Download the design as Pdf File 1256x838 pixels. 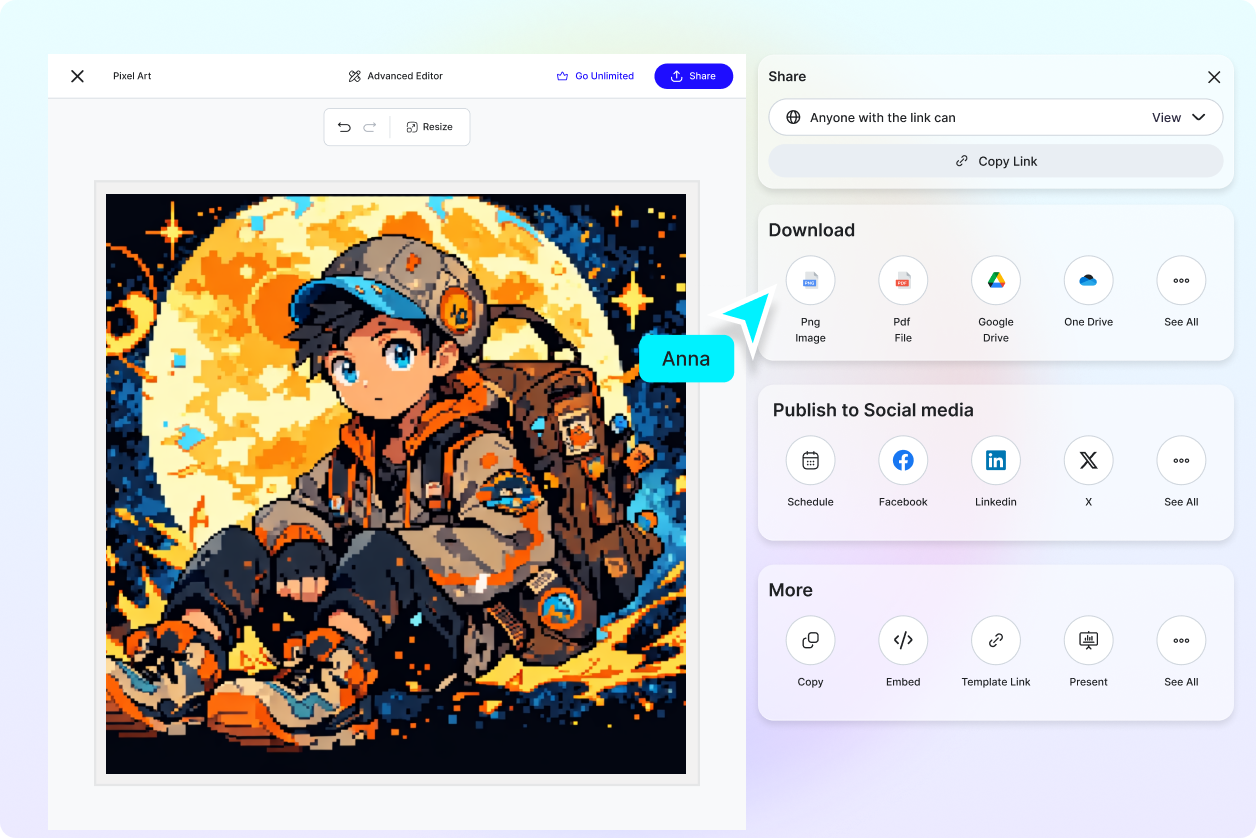(902, 281)
